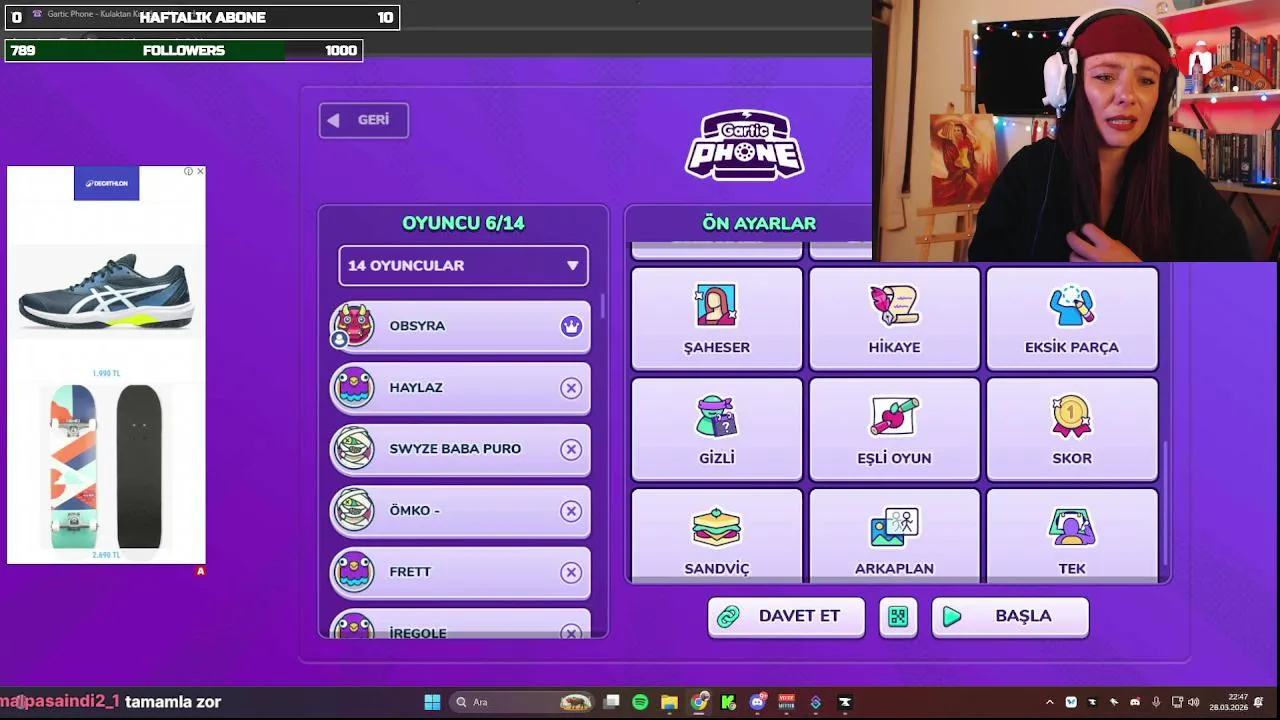Open the taskbar clock showing 22:47
Screen dimensions: 1280x720
(1228, 702)
